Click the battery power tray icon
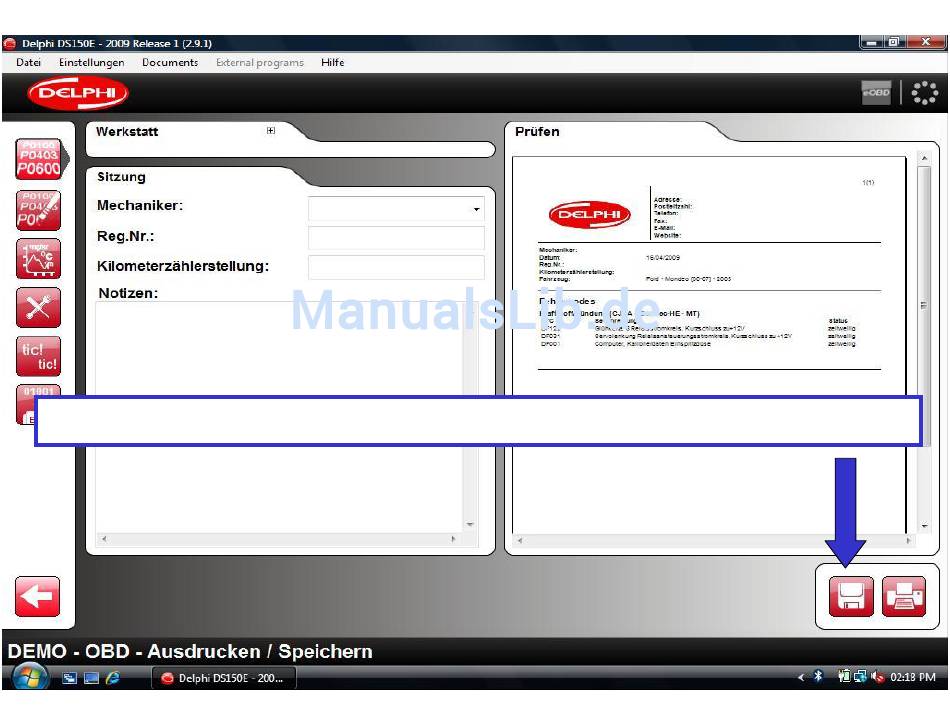950x725 pixels. click(x=844, y=677)
